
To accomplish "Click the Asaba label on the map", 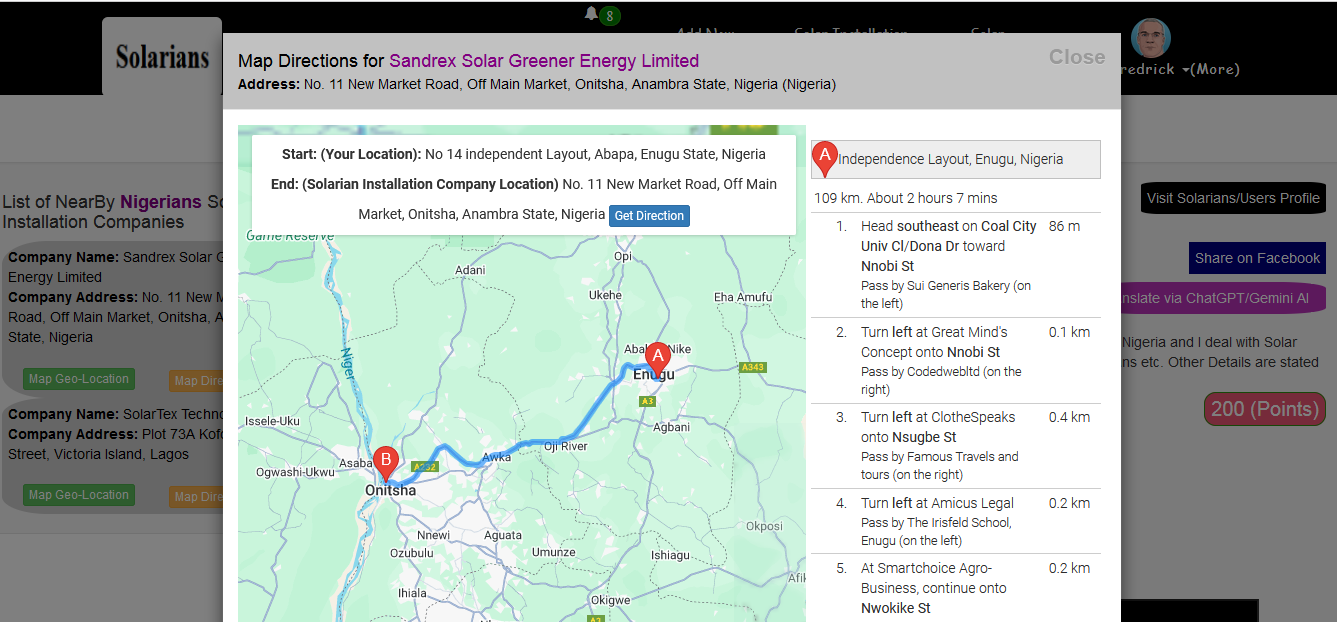I will pyautogui.click(x=356, y=464).
